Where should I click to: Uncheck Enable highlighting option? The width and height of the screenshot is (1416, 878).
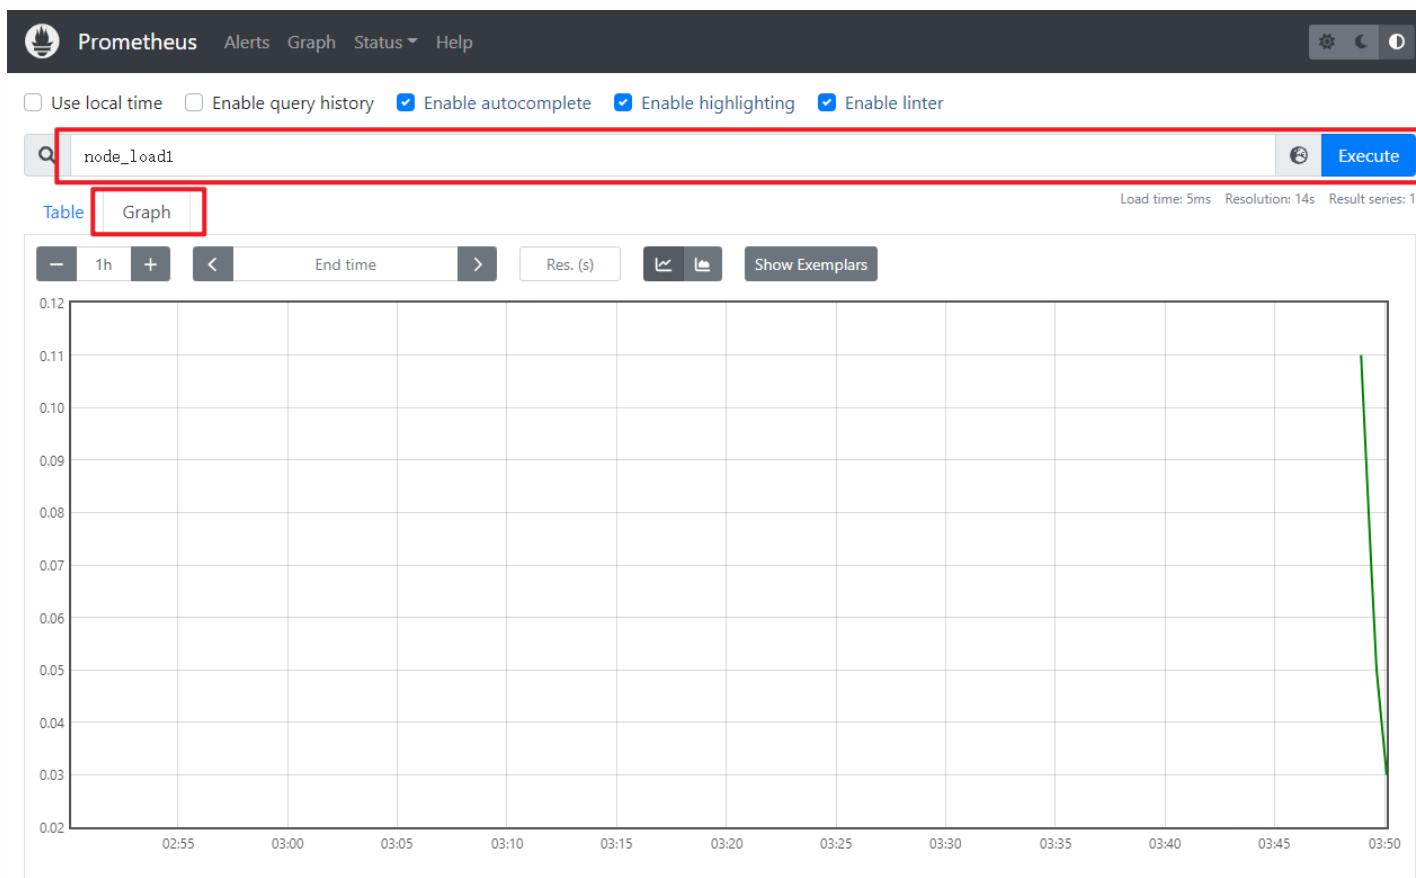coord(623,103)
